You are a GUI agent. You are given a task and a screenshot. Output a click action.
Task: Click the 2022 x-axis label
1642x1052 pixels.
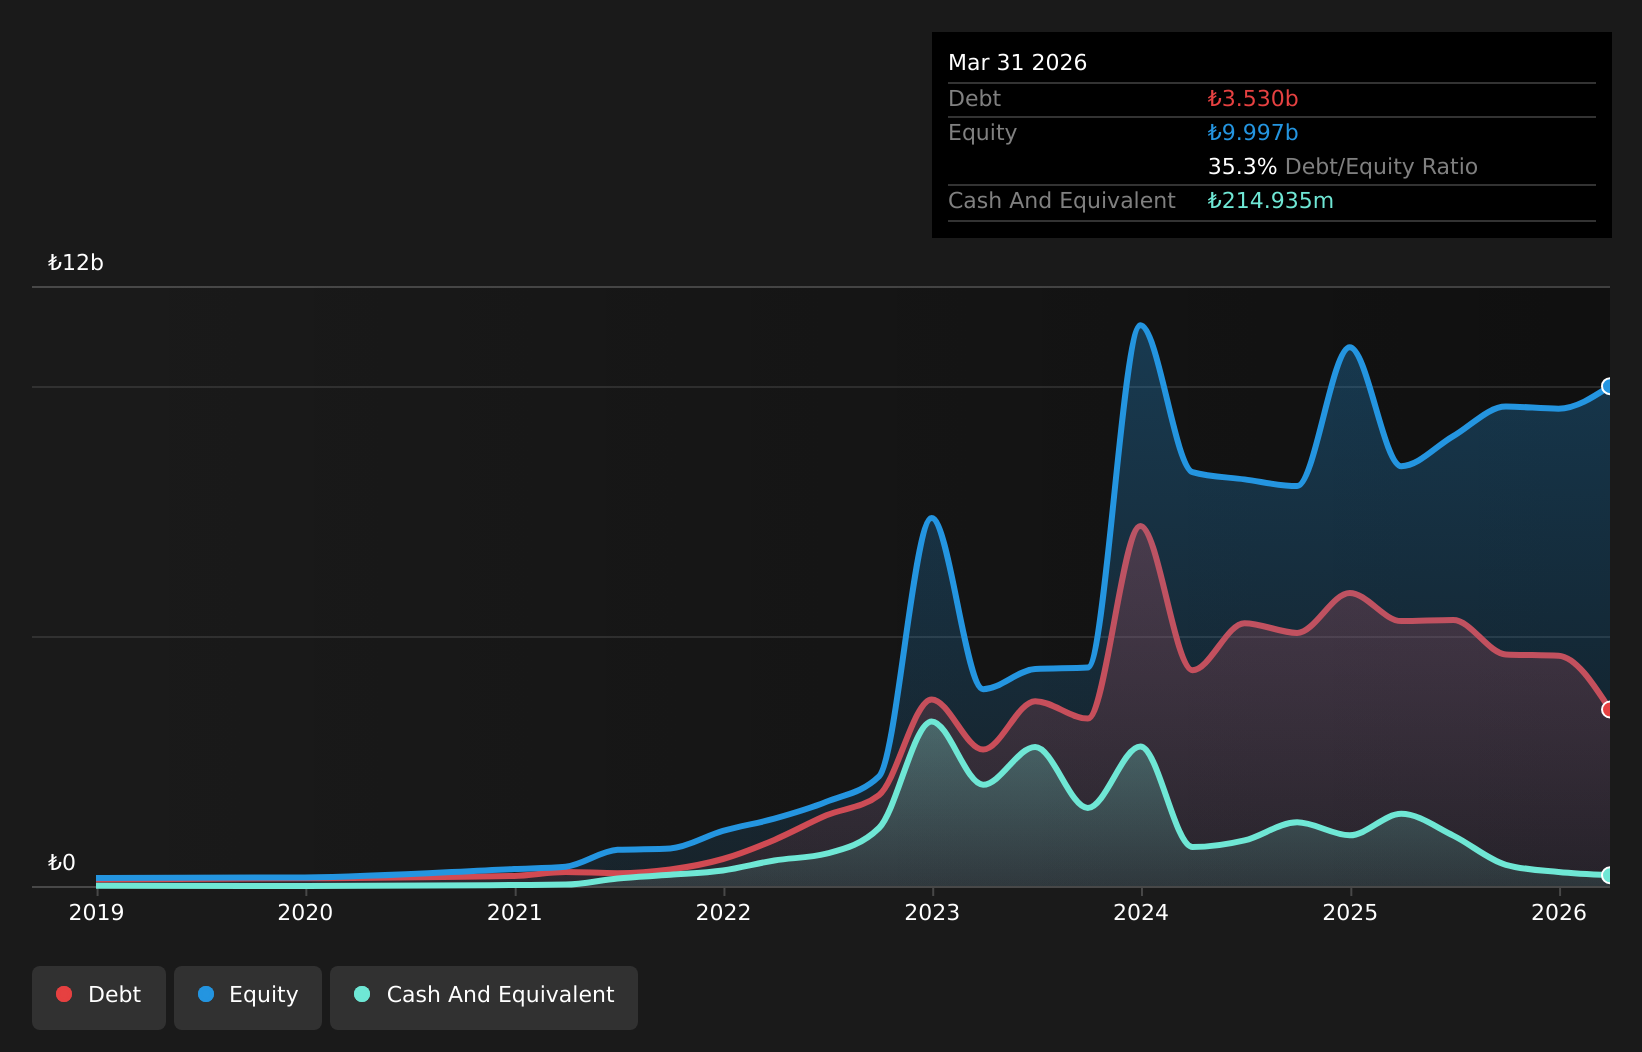tap(723, 912)
